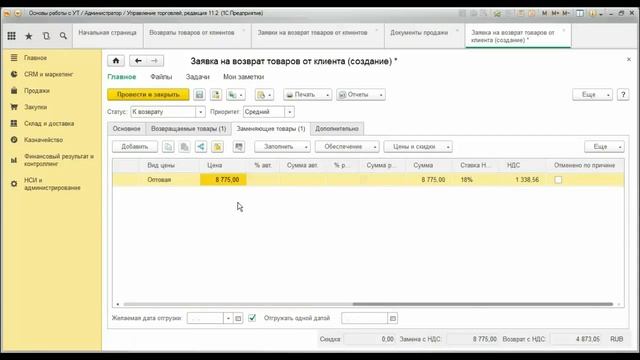Open the Create based on dropdown icon
640x360 pixels.
pos(236,95)
